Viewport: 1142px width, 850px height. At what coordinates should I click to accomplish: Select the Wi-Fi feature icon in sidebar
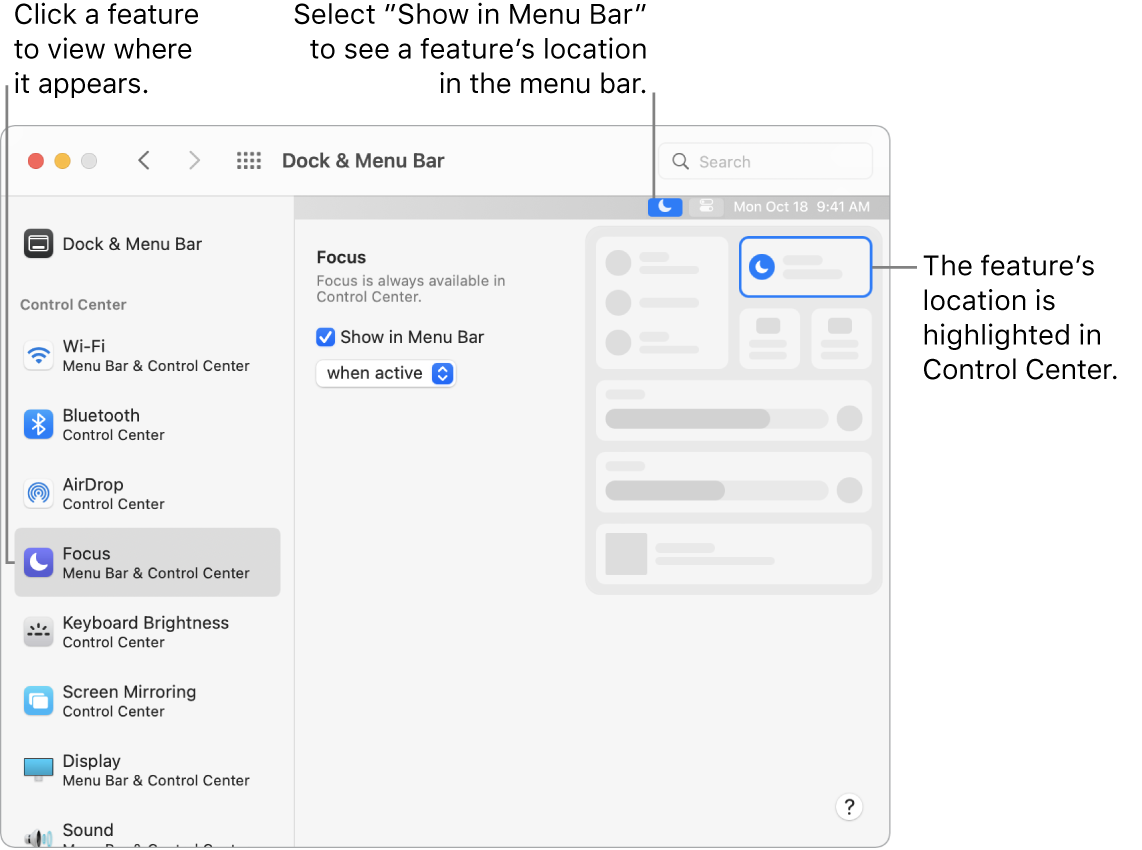[x=38, y=355]
